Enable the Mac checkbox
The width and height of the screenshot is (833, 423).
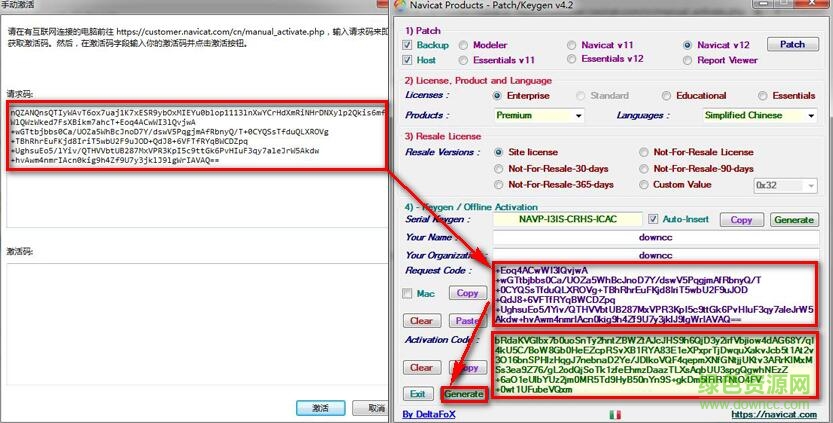click(x=408, y=293)
